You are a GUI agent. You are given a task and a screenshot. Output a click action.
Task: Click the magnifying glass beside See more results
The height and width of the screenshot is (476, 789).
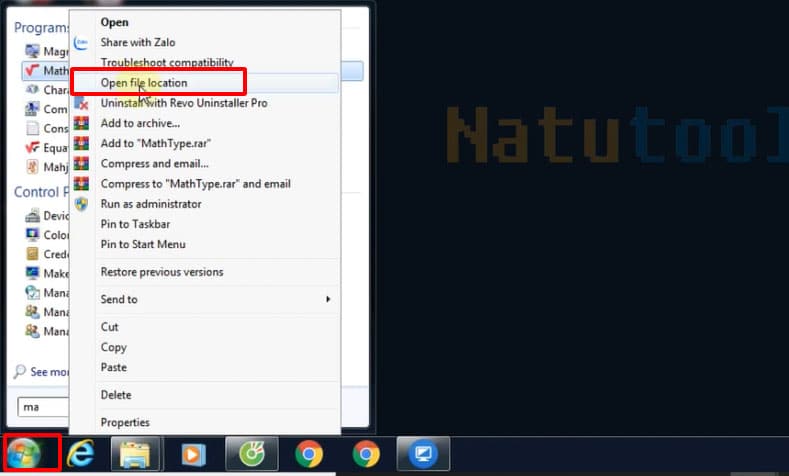pos(19,371)
